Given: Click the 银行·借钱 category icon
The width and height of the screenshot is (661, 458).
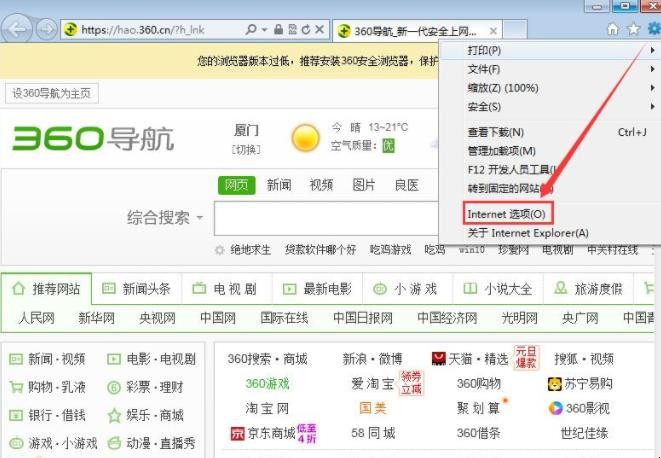Looking at the screenshot, I should (x=16, y=415).
